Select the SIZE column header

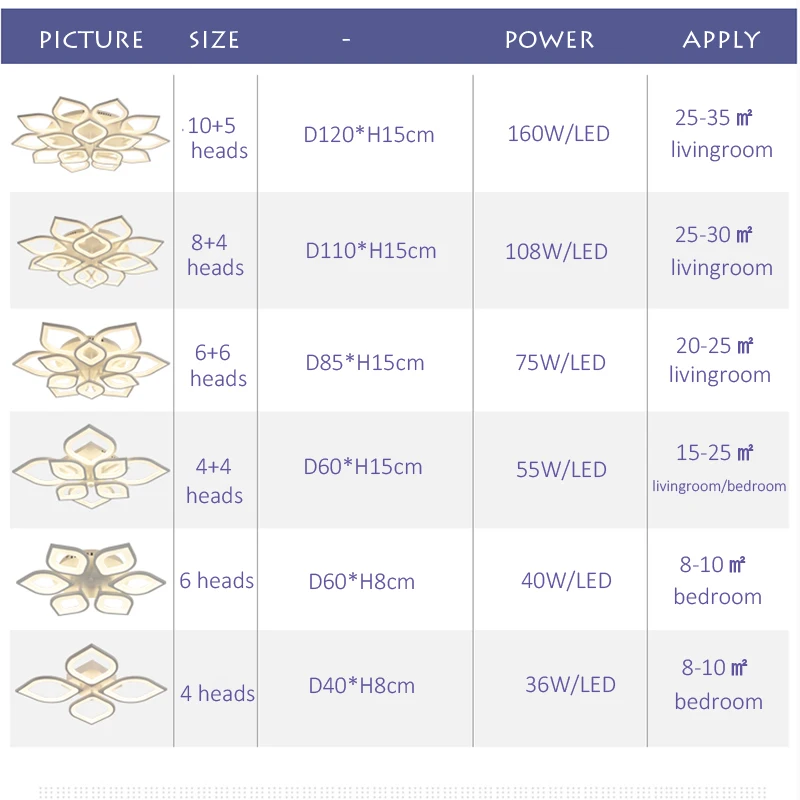click(x=214, y=40)
